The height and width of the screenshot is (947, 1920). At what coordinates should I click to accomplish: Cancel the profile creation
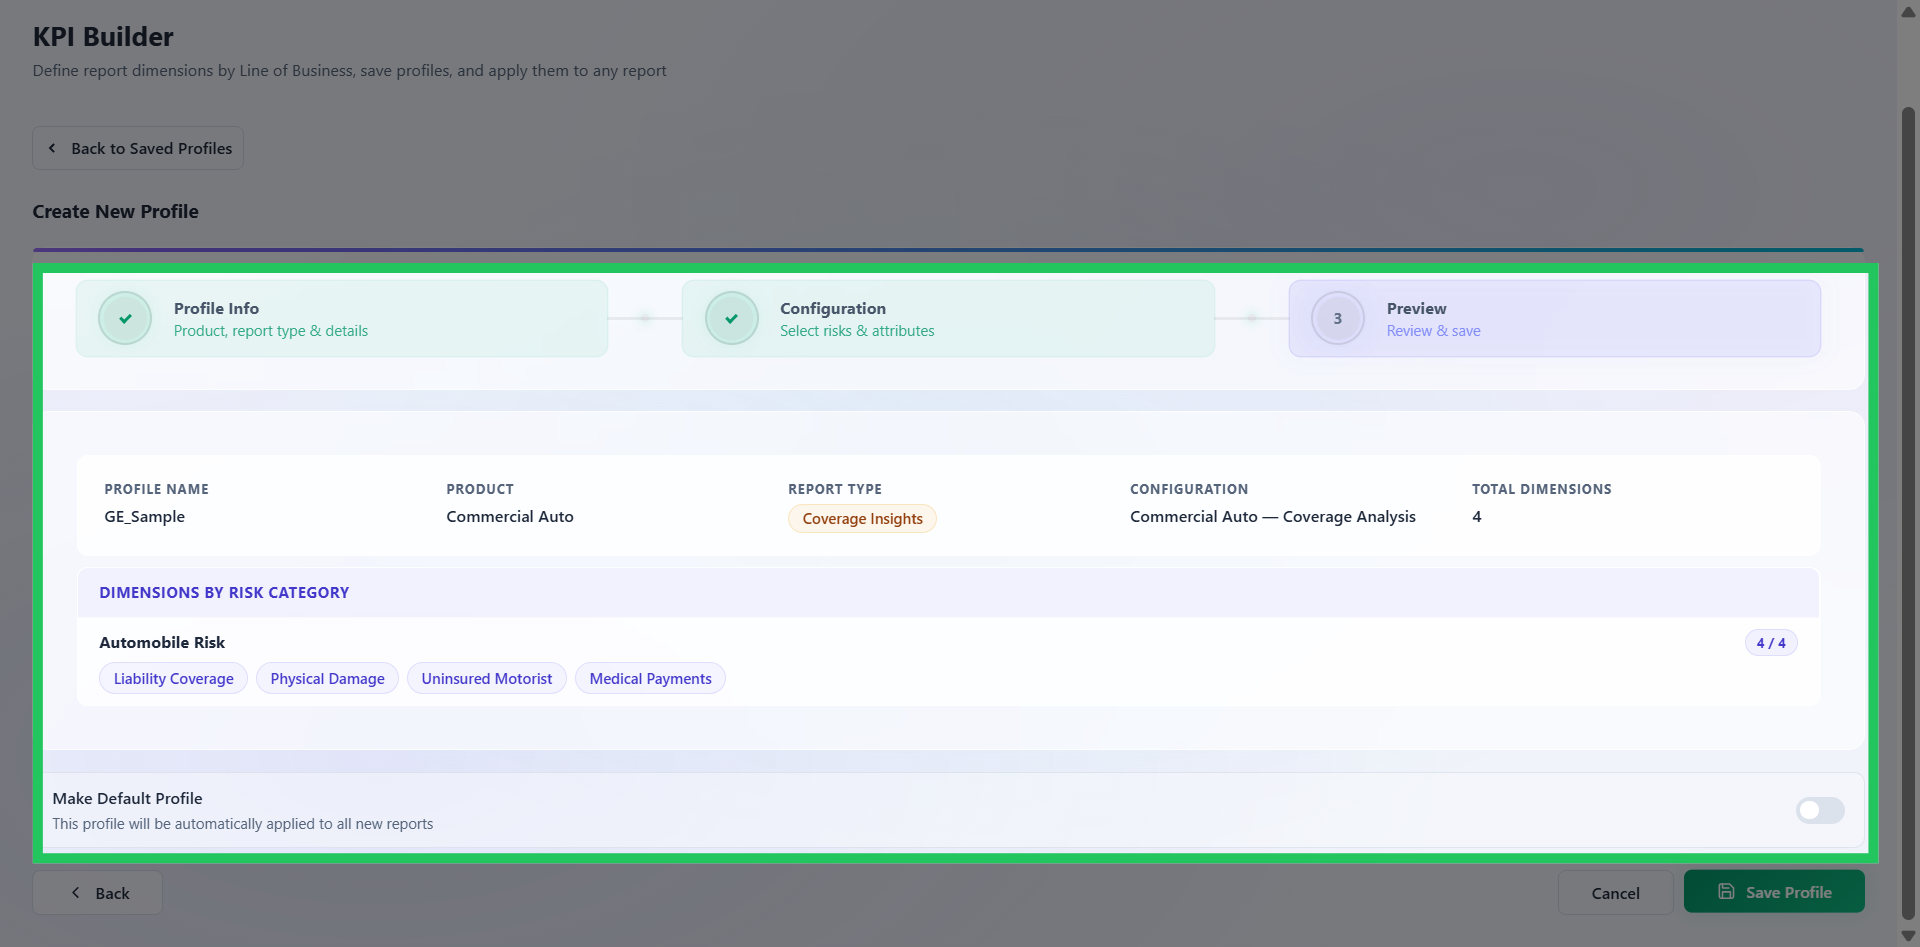pos(1615,893)
